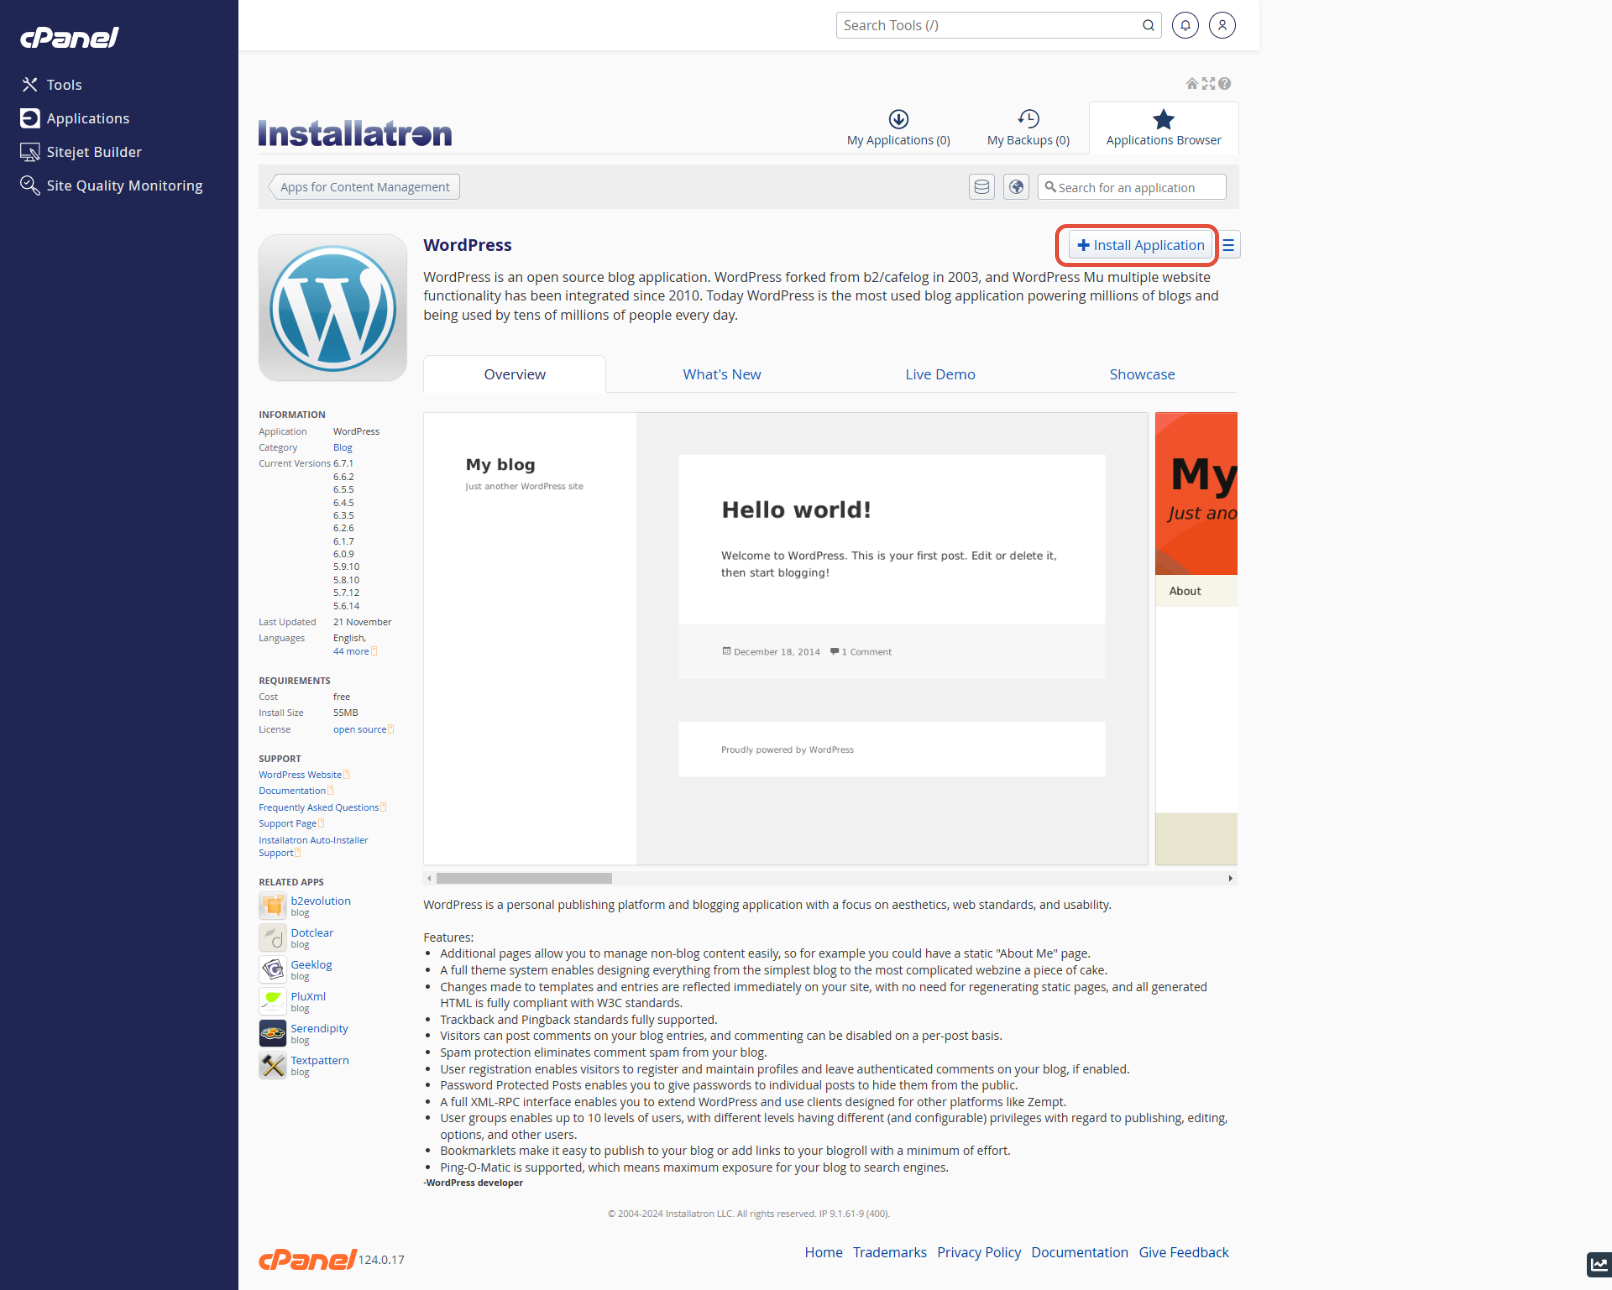Click the PluXml app icon
1612x1290 pixels.
point(272,1002)
